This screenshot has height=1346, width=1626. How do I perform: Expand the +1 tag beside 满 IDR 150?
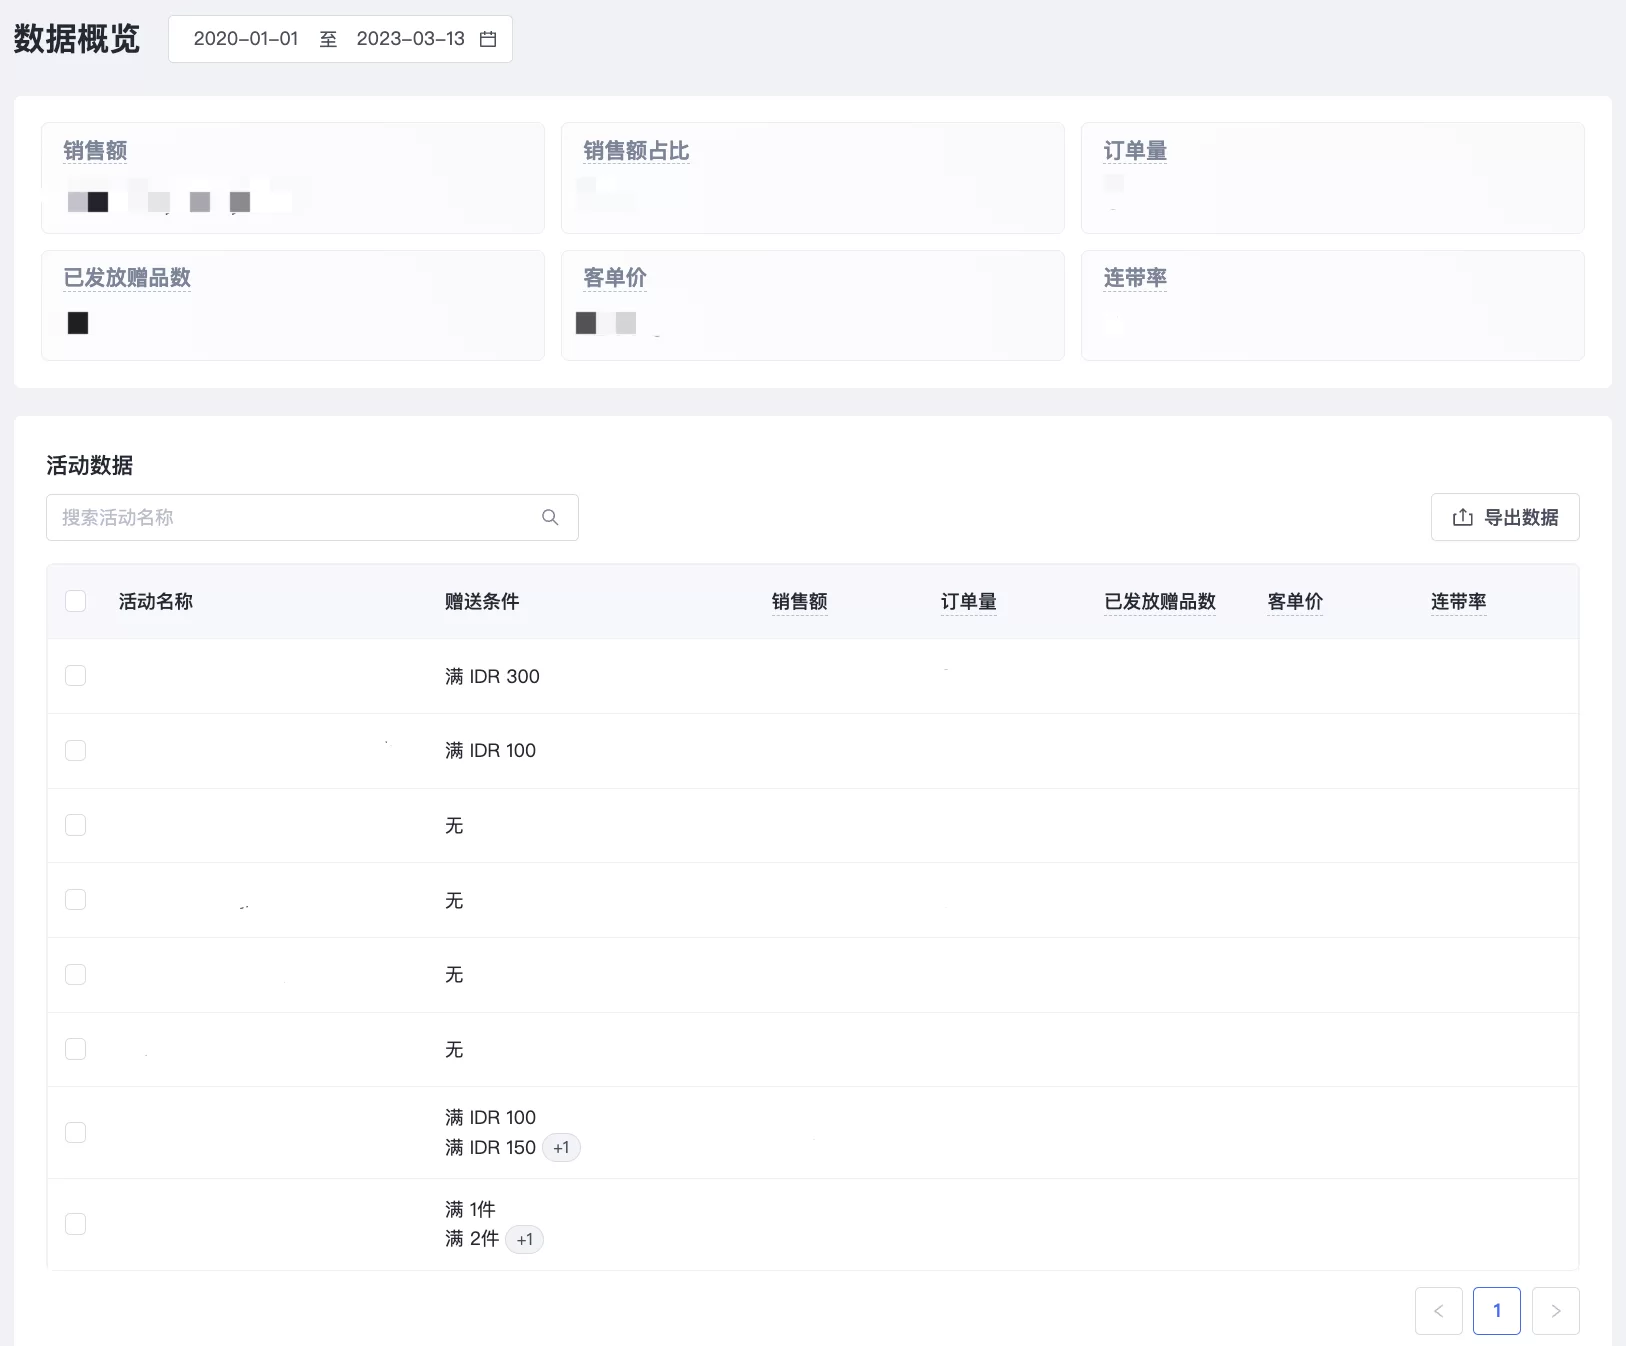(x=561, y=1147)
